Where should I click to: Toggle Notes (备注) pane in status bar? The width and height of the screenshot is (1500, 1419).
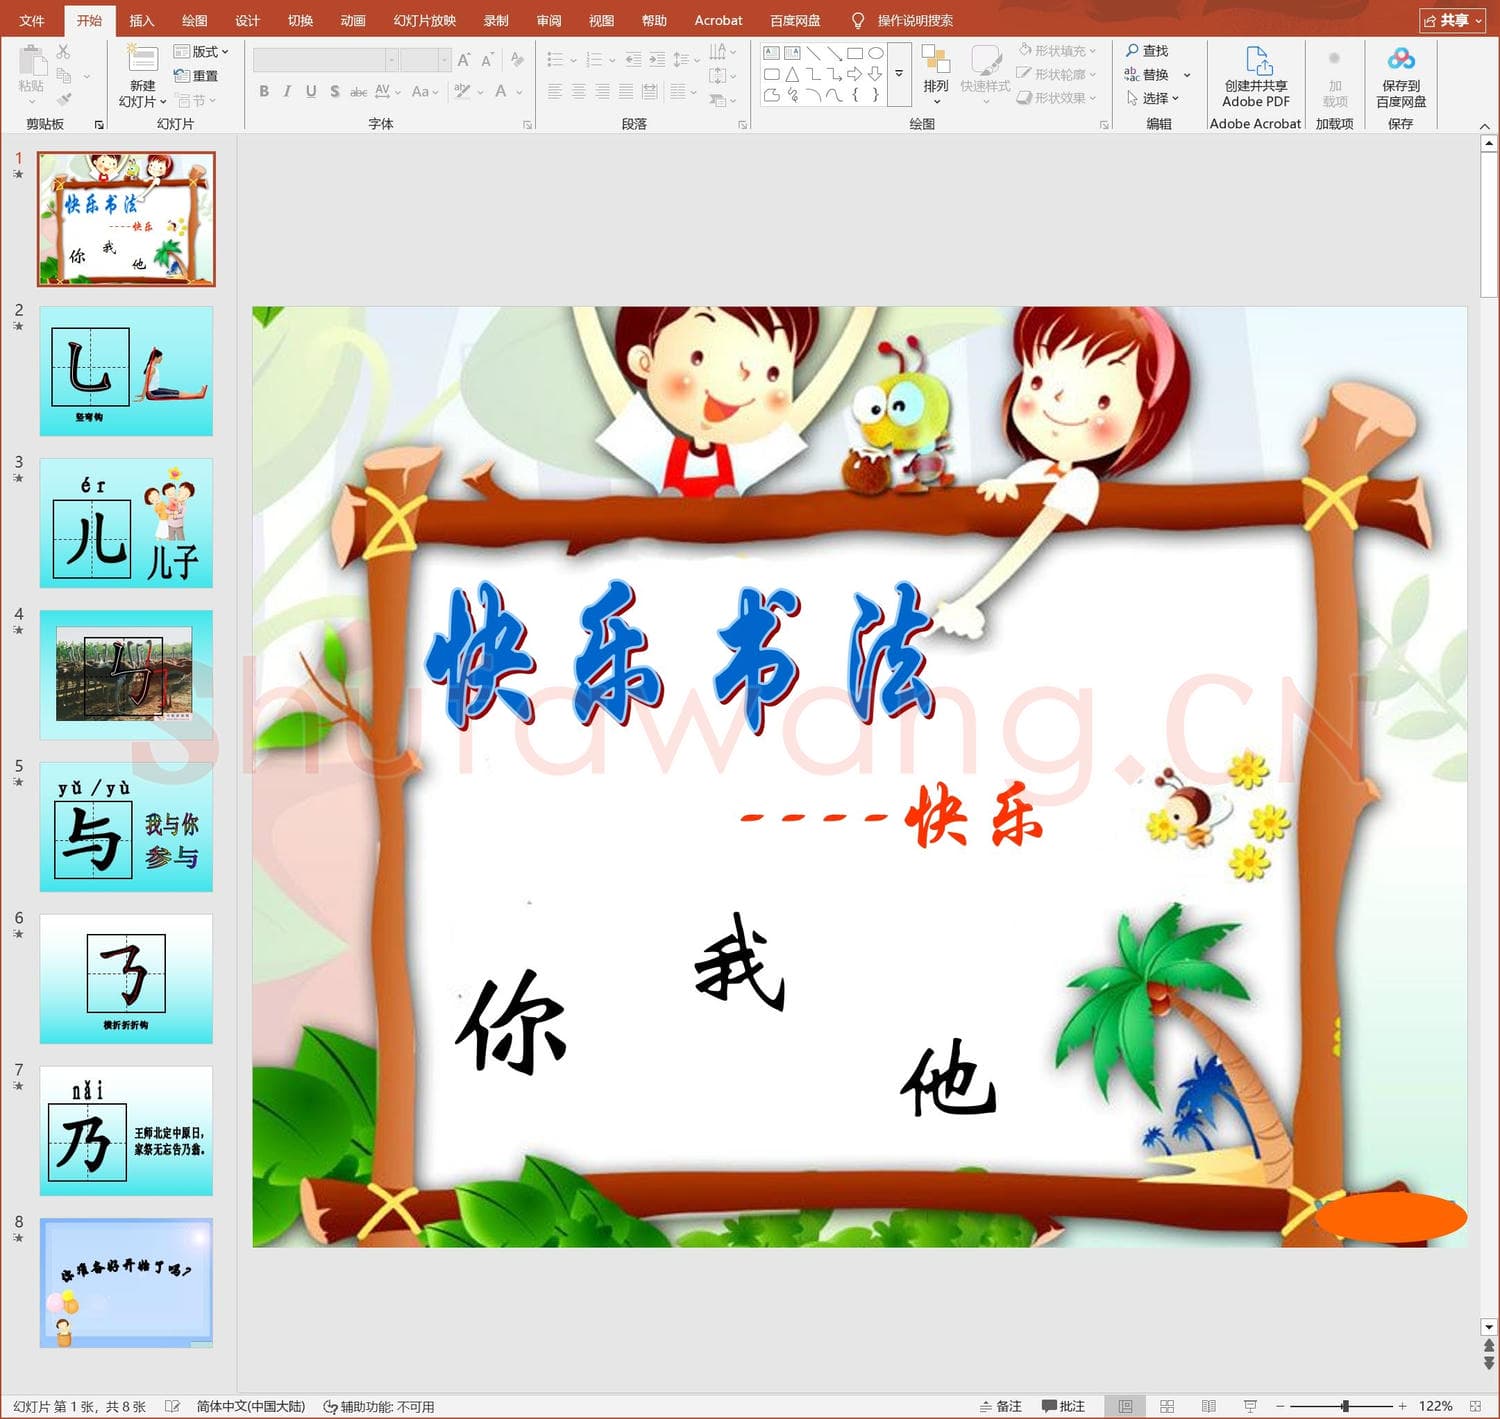coord(1001,1406)
